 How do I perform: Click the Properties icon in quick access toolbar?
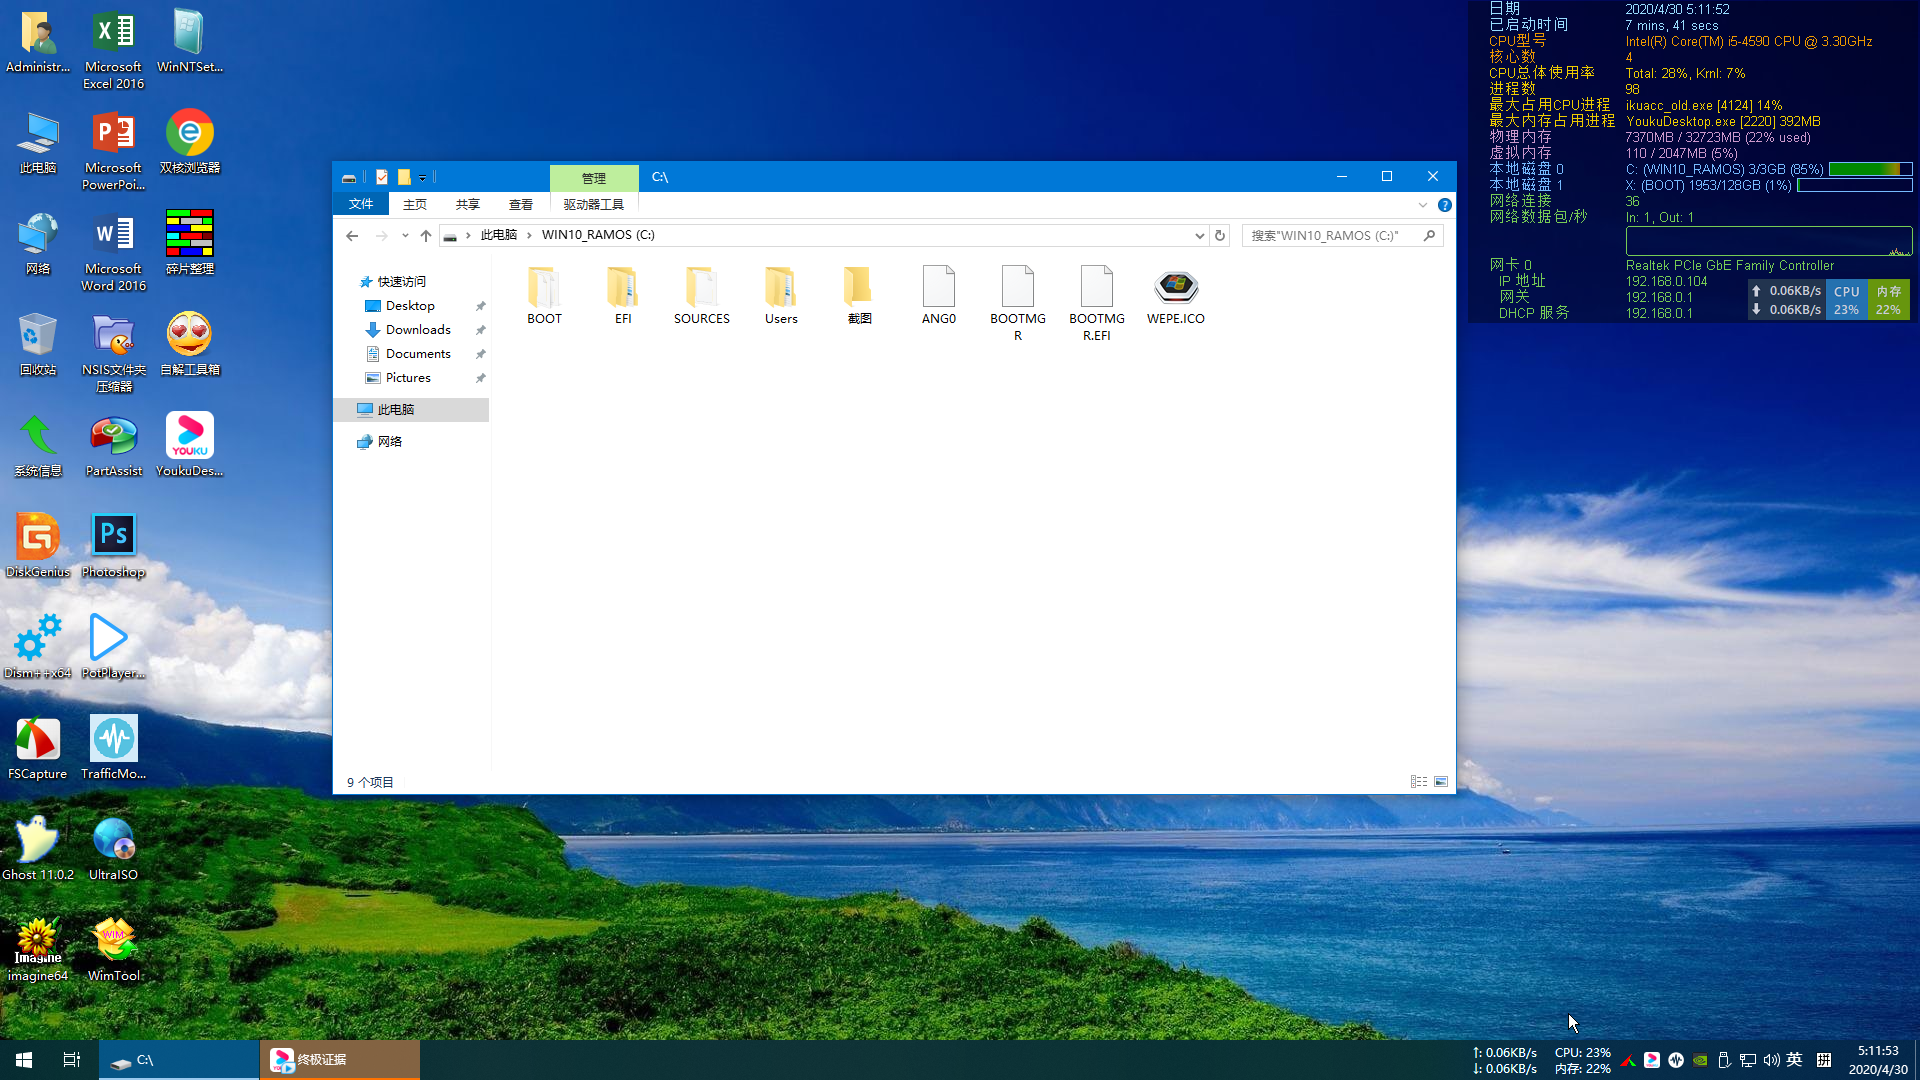(x=382, y=177)
